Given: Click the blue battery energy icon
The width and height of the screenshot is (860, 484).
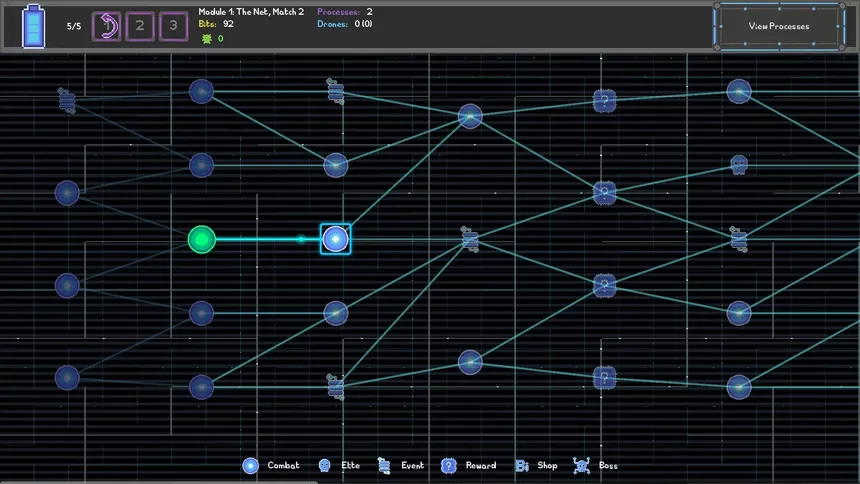Looking at the screenshot, I should click(33, 26).
